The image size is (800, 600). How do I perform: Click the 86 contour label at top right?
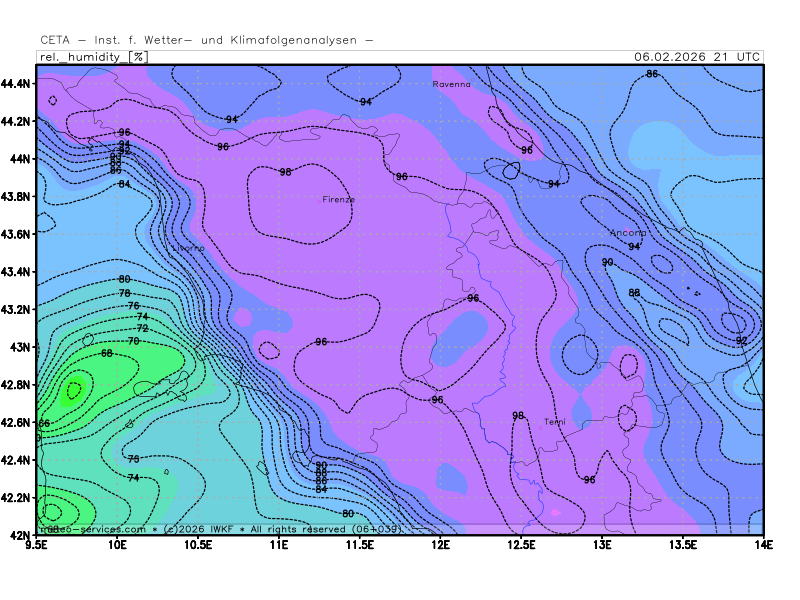[652, 74]
